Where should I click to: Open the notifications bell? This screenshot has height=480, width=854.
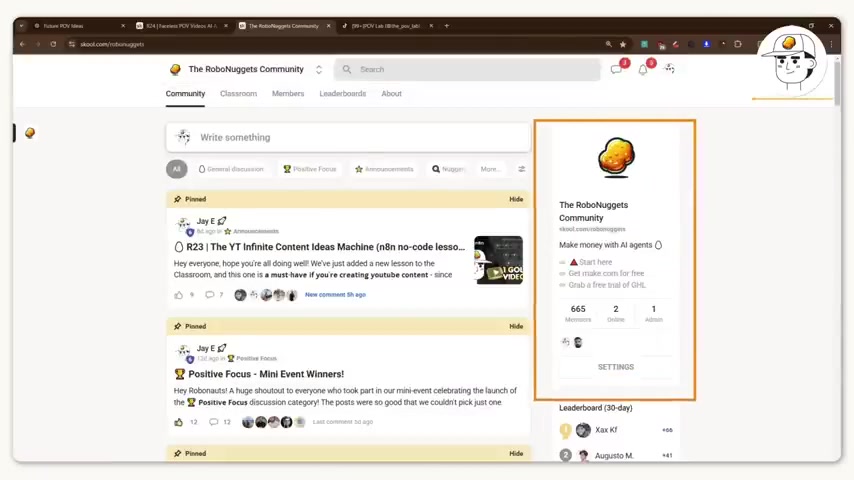(x=643, y=70)
